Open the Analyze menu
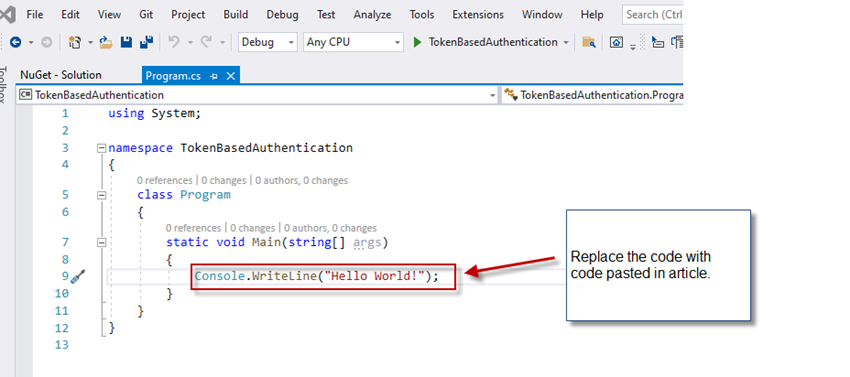 coord(372,15)
